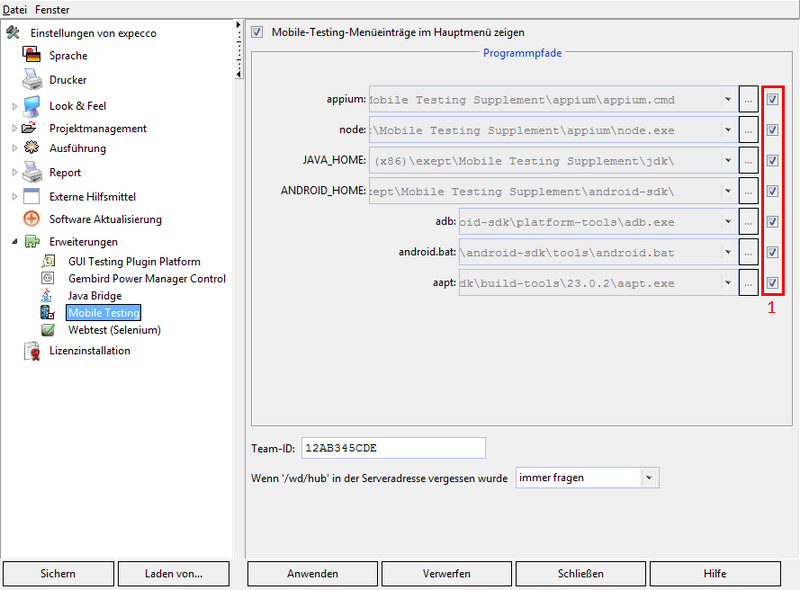Toggle the checkbox next to appium path
The height and width of the screenshot is (590, 800).
(x=771, y=99)
